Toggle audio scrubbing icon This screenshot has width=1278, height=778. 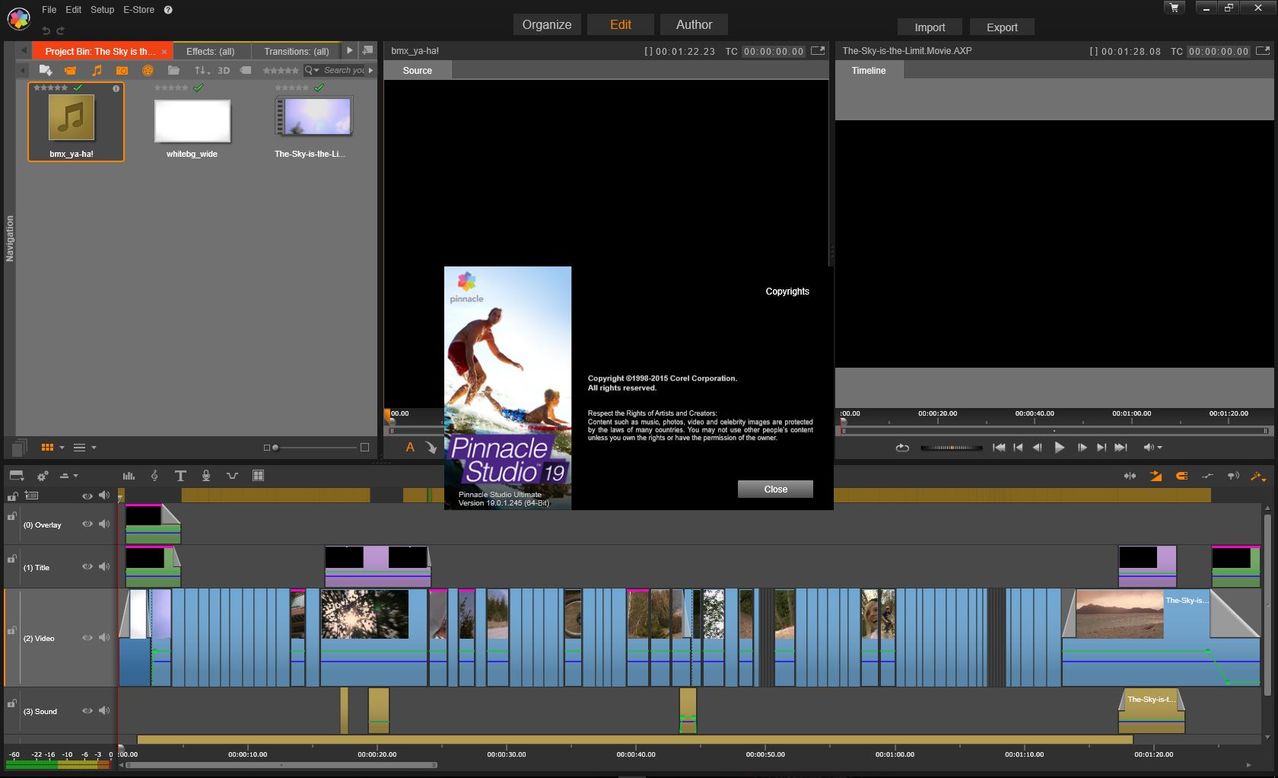tap(1233, 476)
